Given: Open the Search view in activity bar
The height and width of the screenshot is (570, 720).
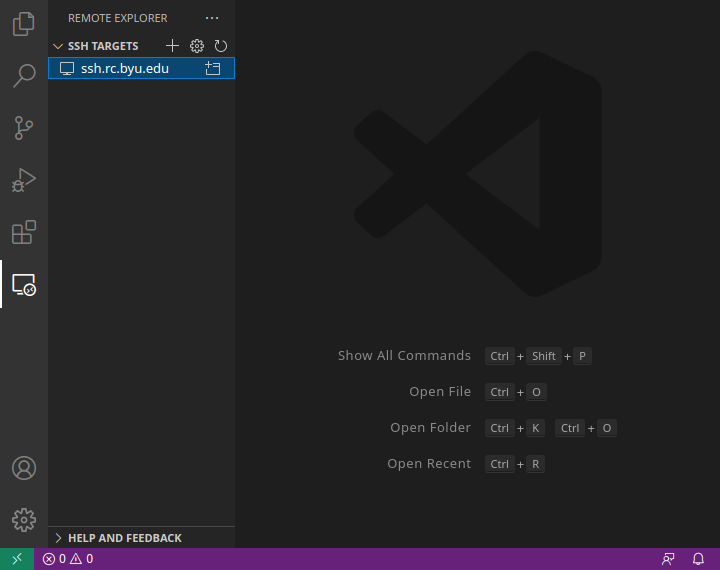Looking at the screenshot, I should pos(23,75).
